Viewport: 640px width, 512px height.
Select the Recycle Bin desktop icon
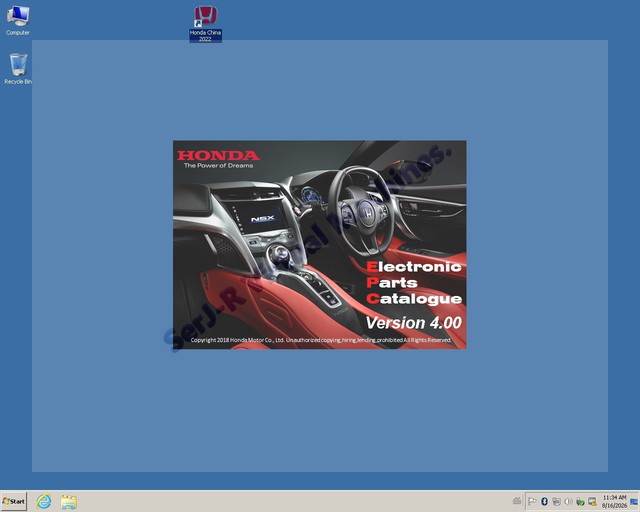click(x=18, y=69)
